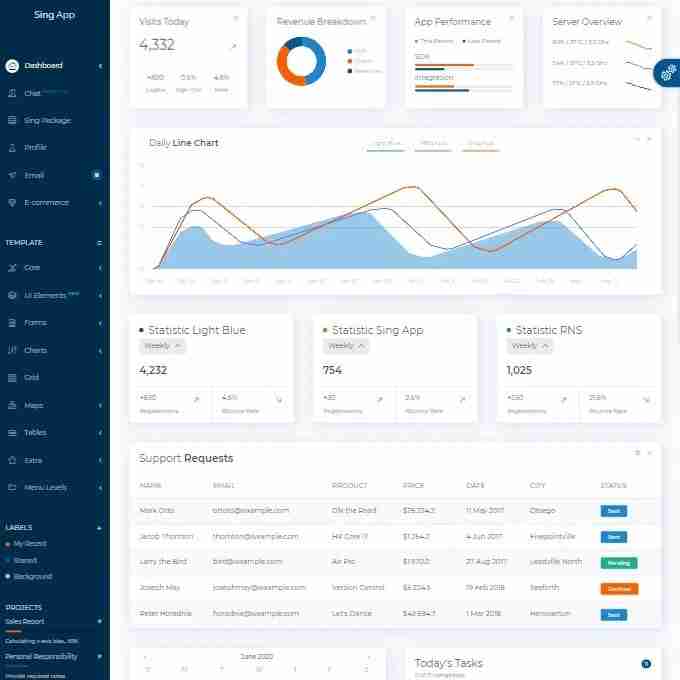Viewport: 680px width, 680px height.
Task: Toggle the third (orange) chart series tab
Action: coord(481,145)
